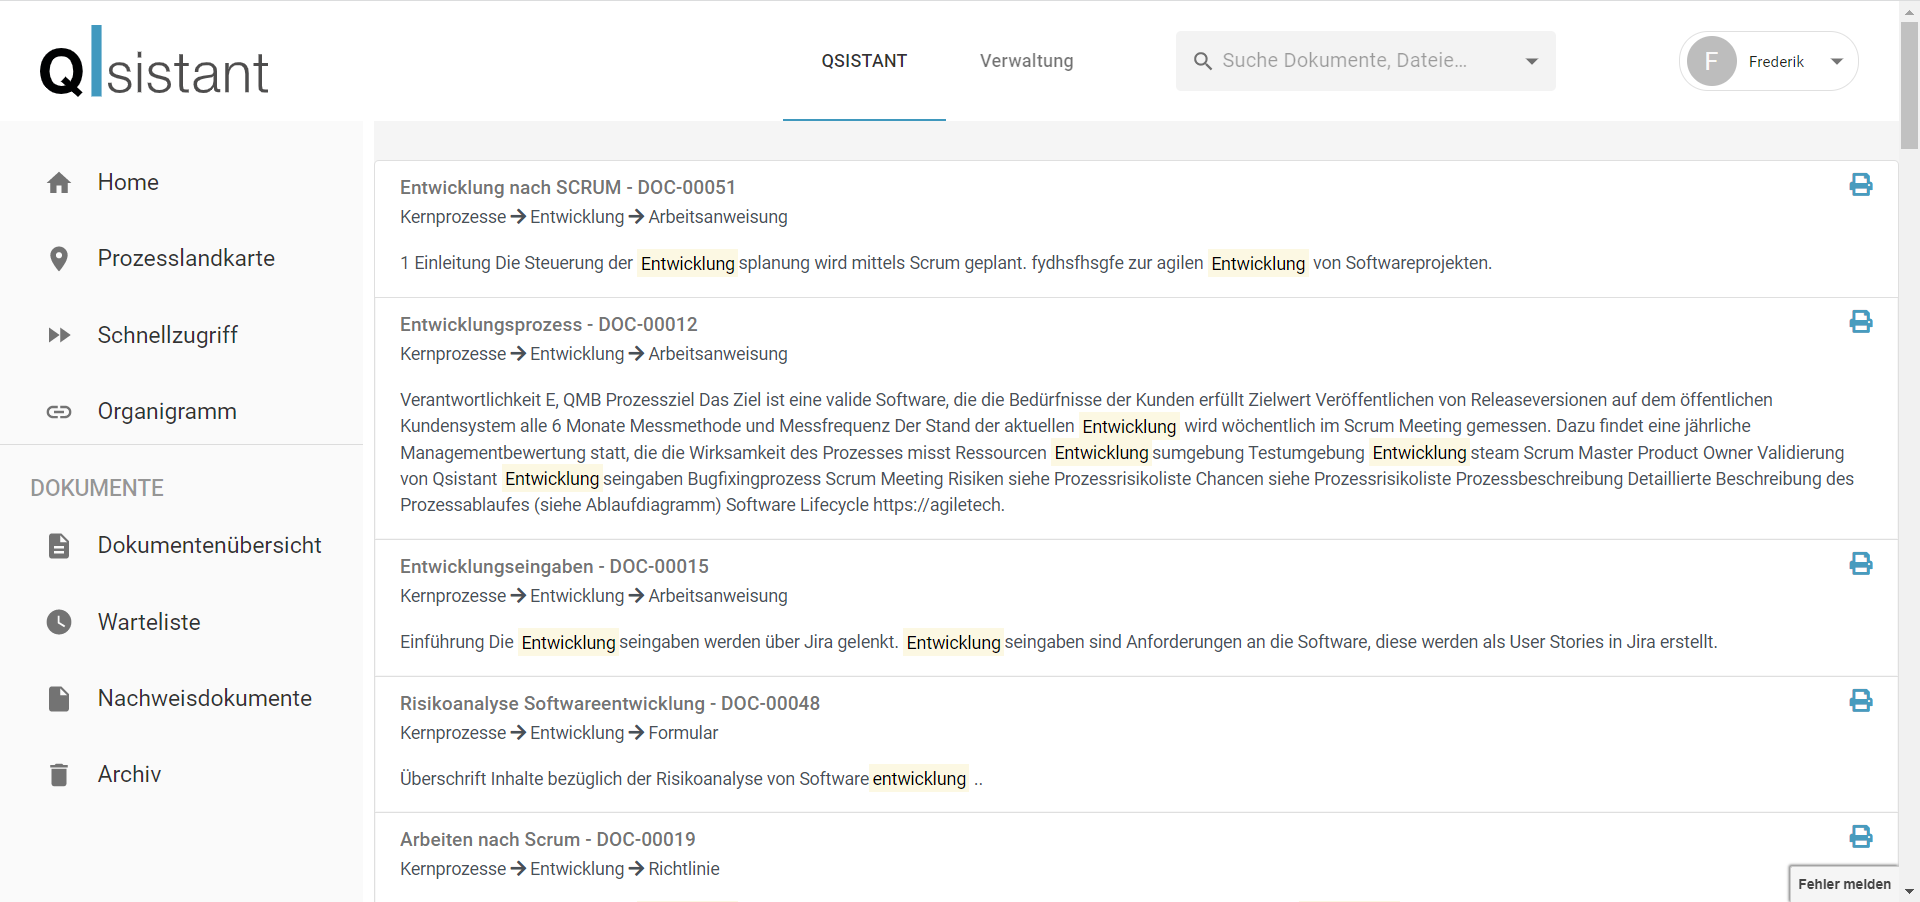This screenshot has height=902, width=1920.
Task: Click the Frederik avatar circle
Action: click(1712, 61)
